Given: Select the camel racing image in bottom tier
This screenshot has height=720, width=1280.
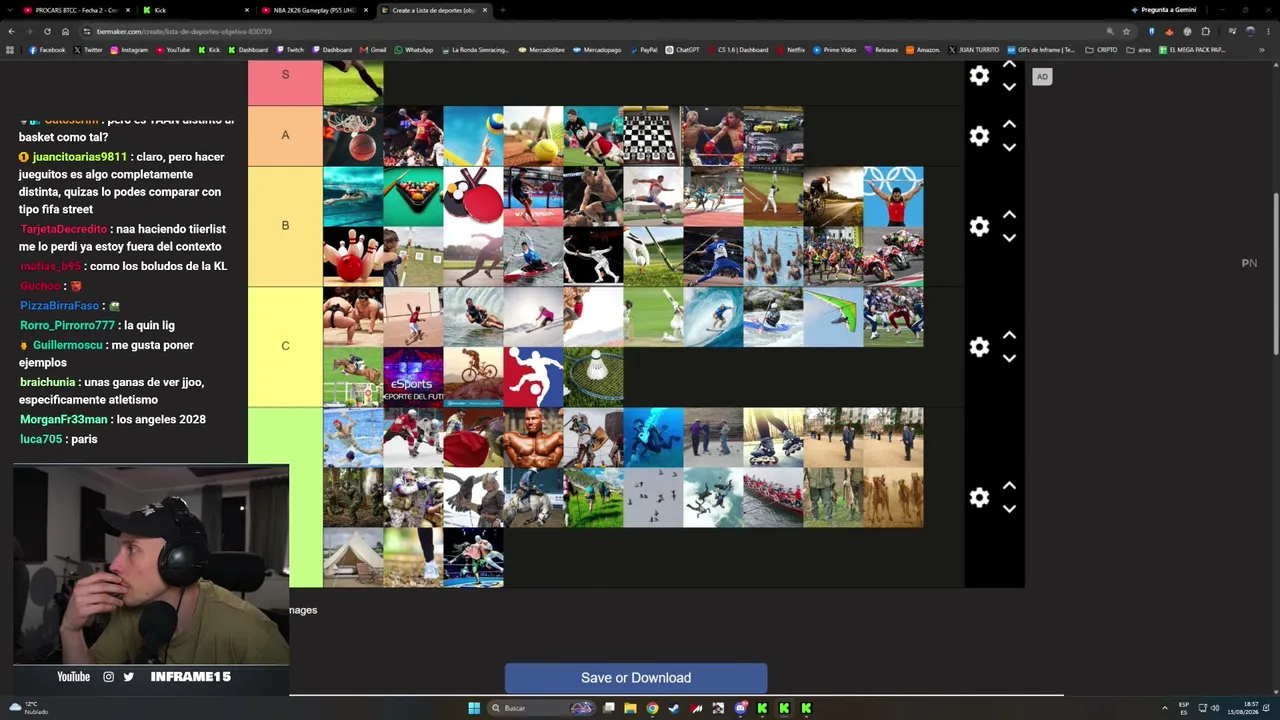Looking at the screenshot, I should click(893, 497).
